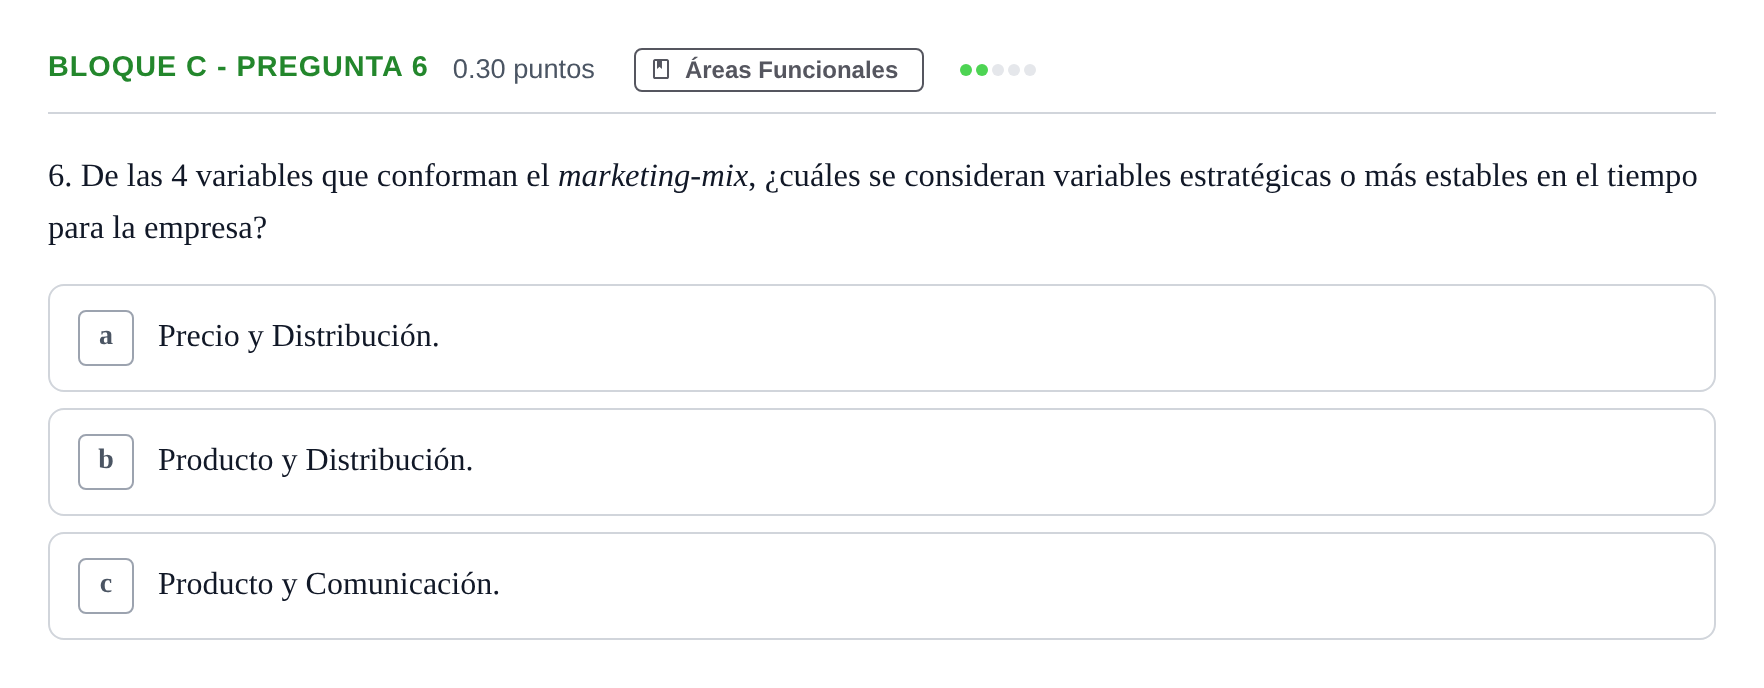Select the answer box labeled c
Image resolution: width=1764 pixels, height=688 pixels.
click(x=106, y=586)
